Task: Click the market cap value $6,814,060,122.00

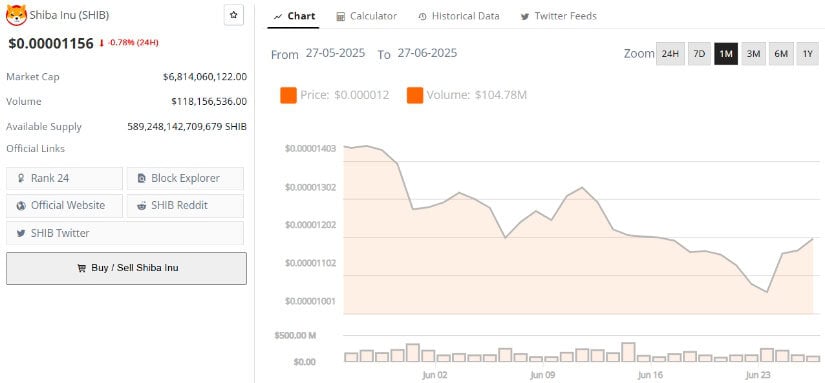Action: click(205, 77)
